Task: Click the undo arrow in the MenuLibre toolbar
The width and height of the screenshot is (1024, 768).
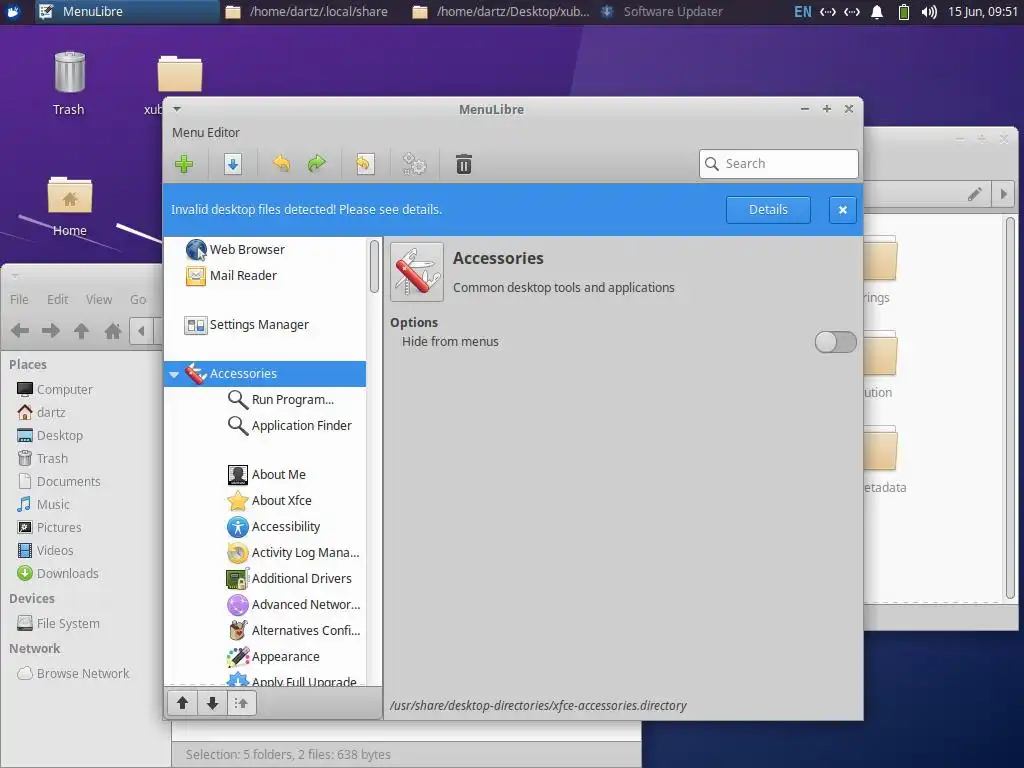Action: click(281, 163)
